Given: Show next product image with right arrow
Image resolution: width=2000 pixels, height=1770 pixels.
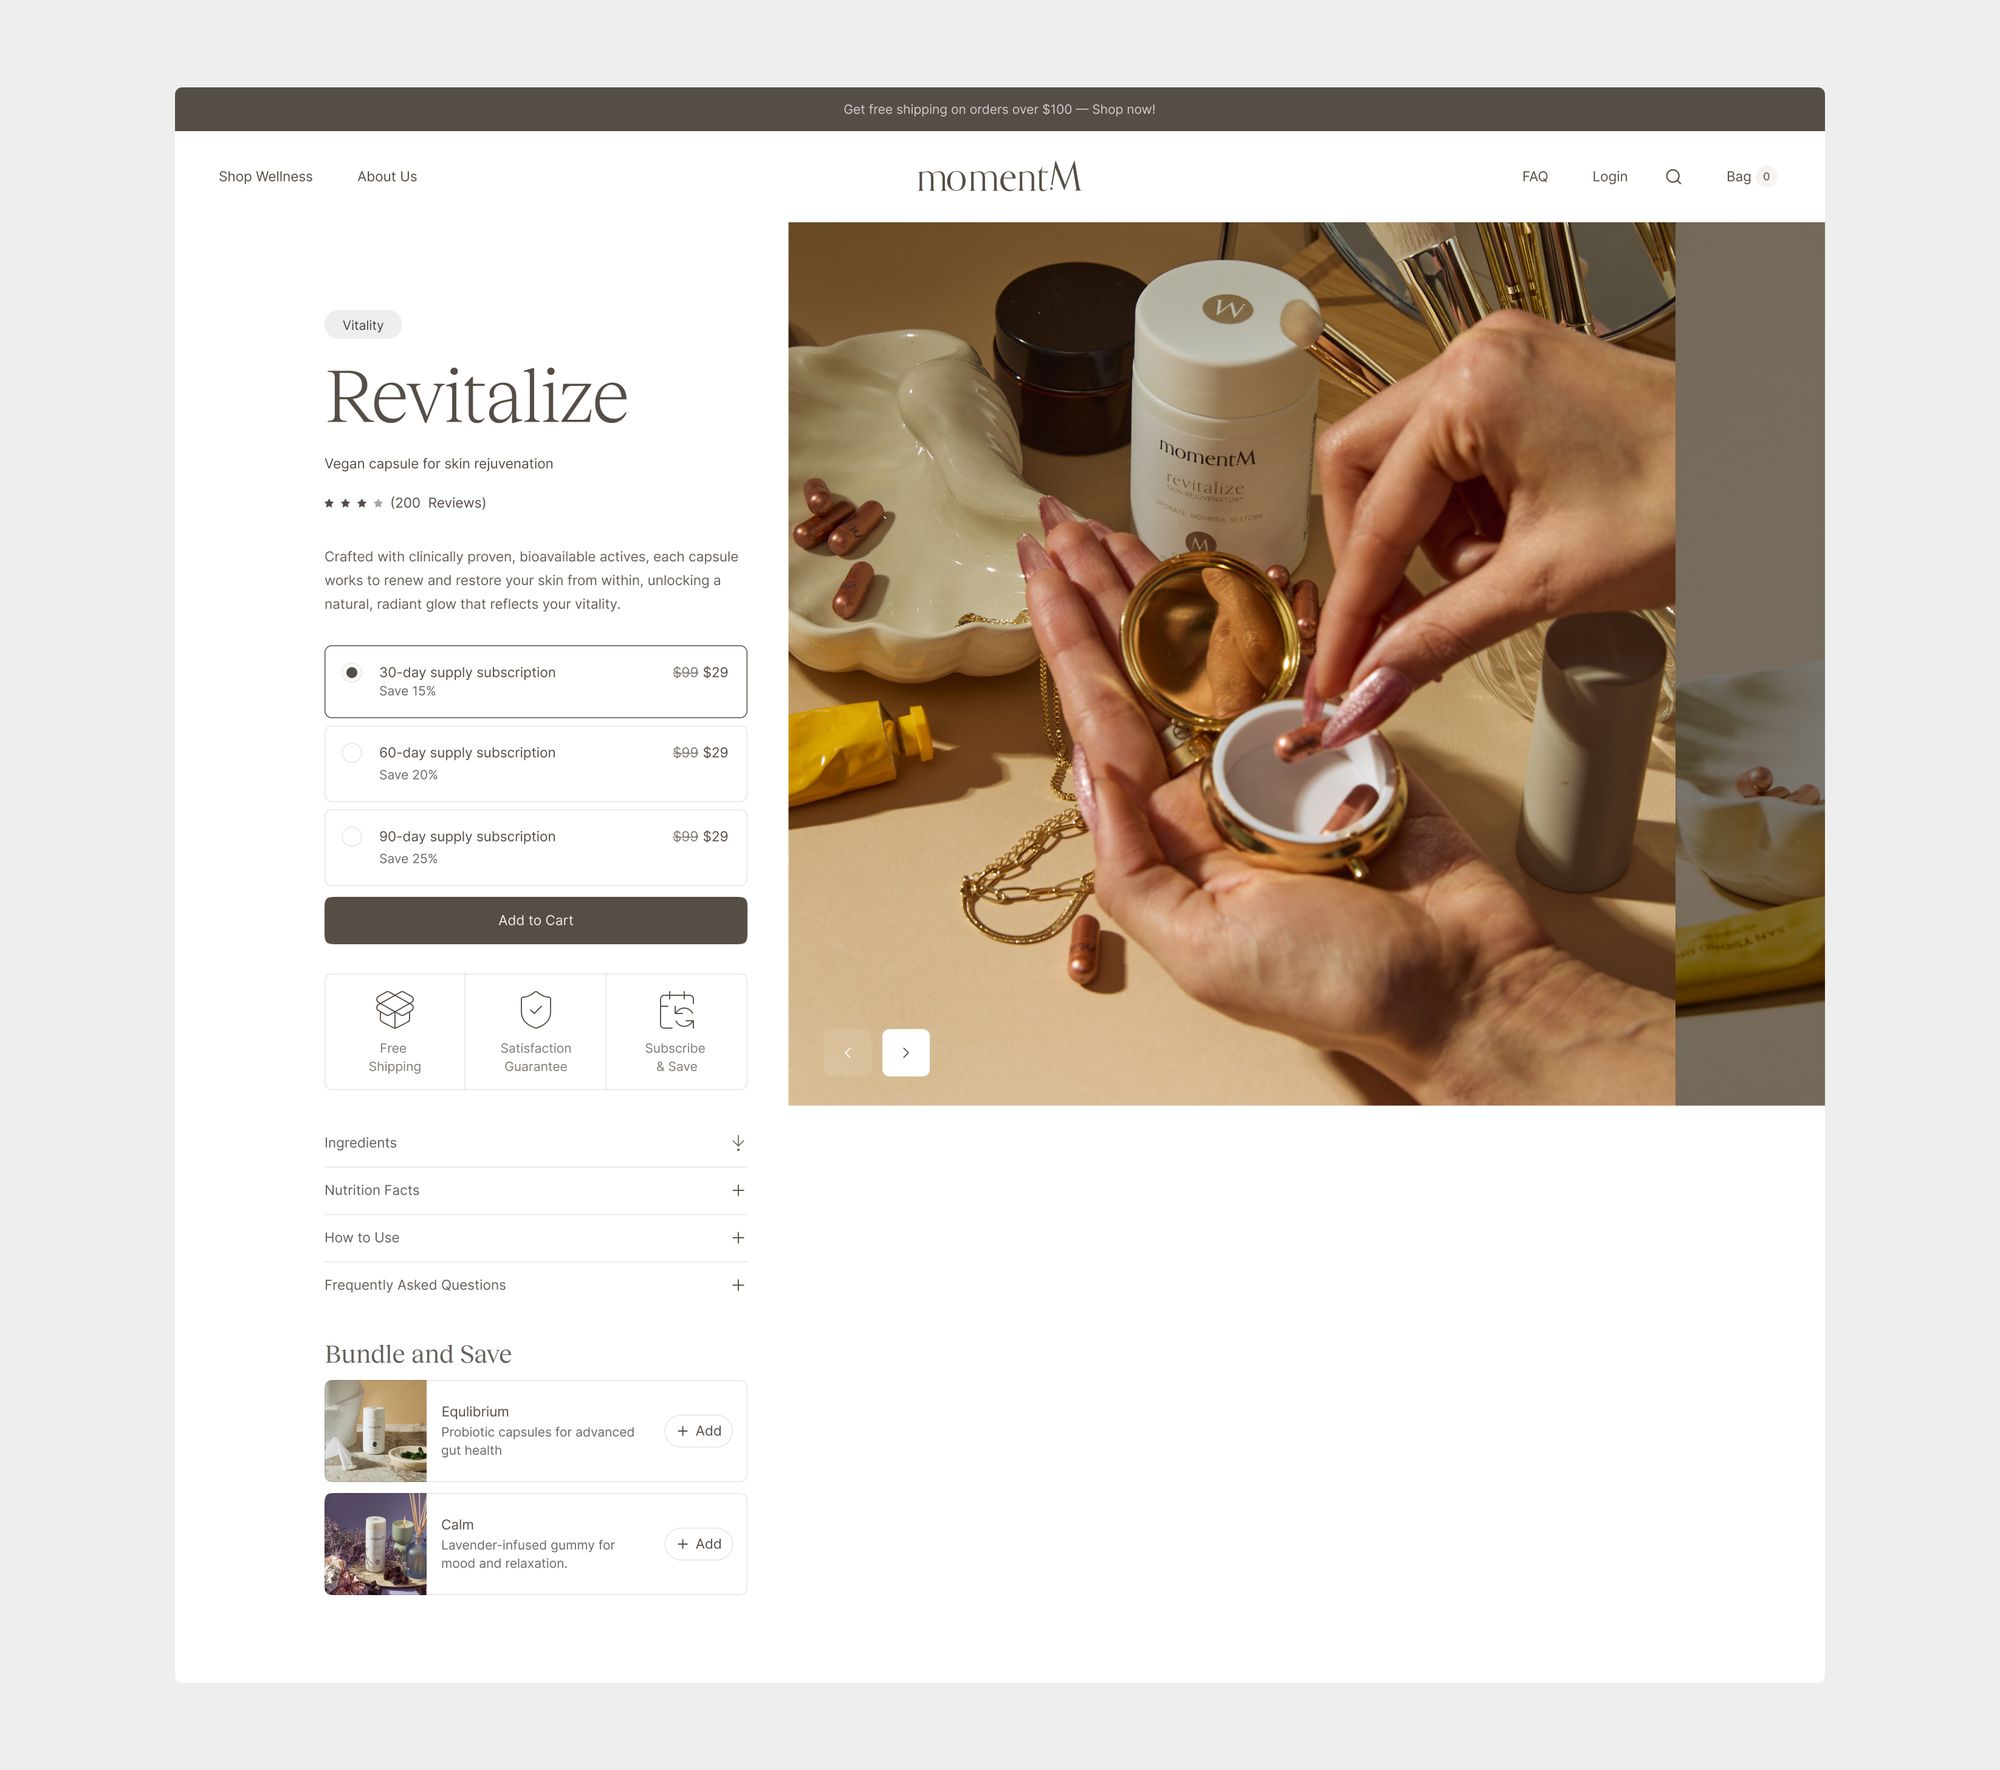Looking at the screenshot, I should [906, 1052].
